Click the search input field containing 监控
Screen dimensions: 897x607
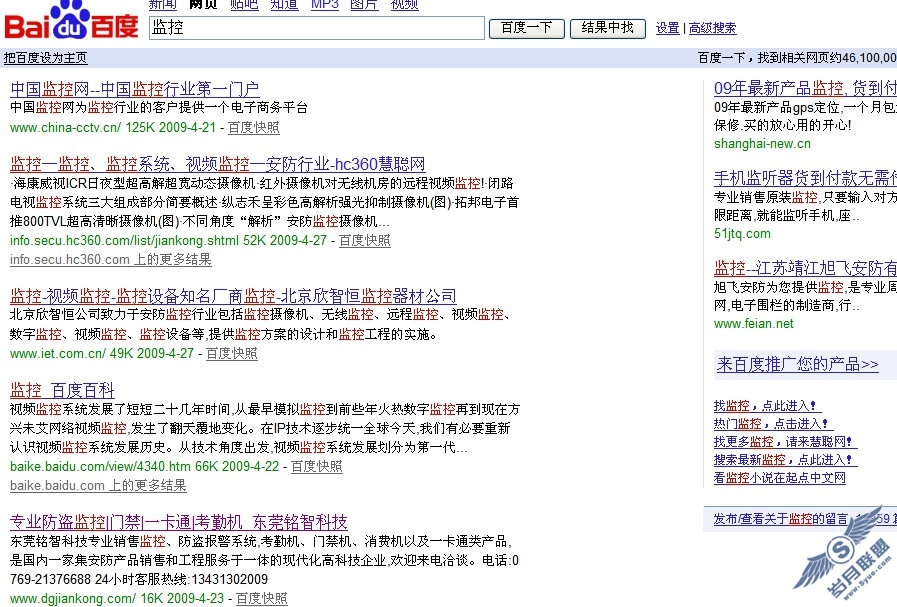[316, 28]
